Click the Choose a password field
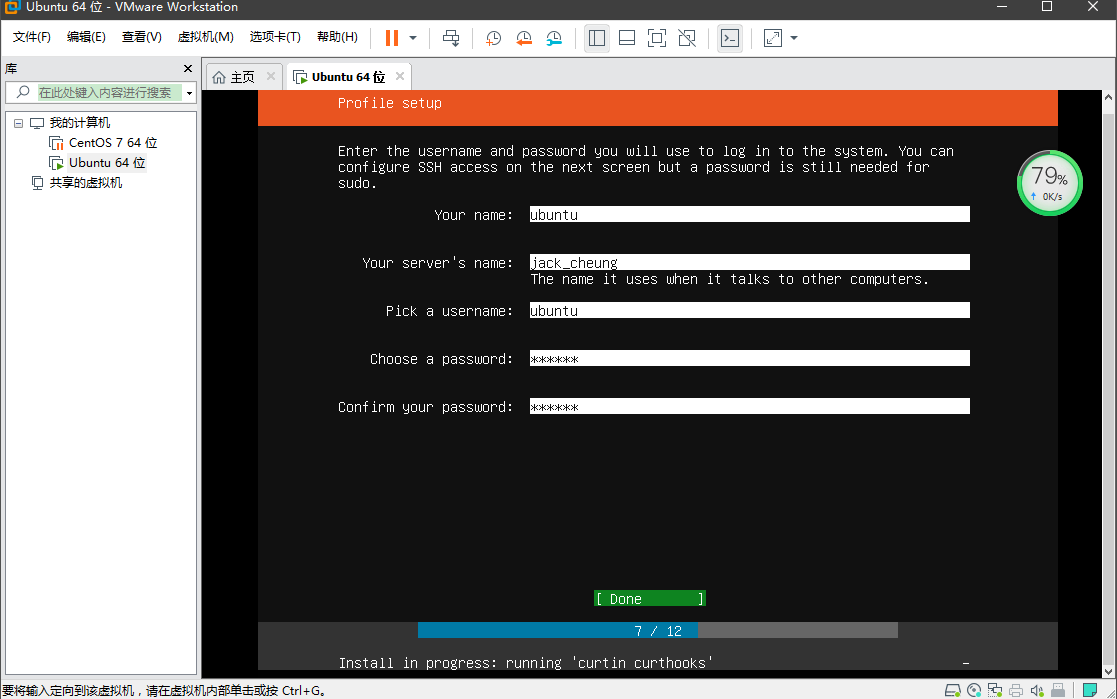 [x=749, y=358]
